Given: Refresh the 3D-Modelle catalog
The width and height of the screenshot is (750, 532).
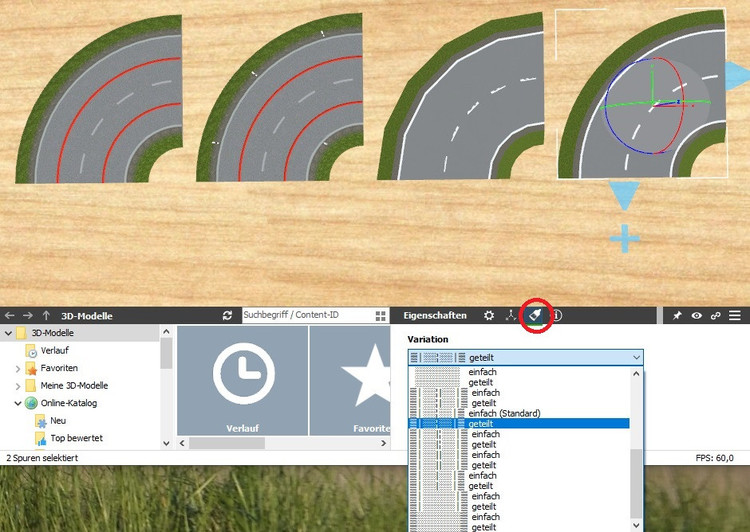Looking at the screenshot, I should click(x=227, y=316).
